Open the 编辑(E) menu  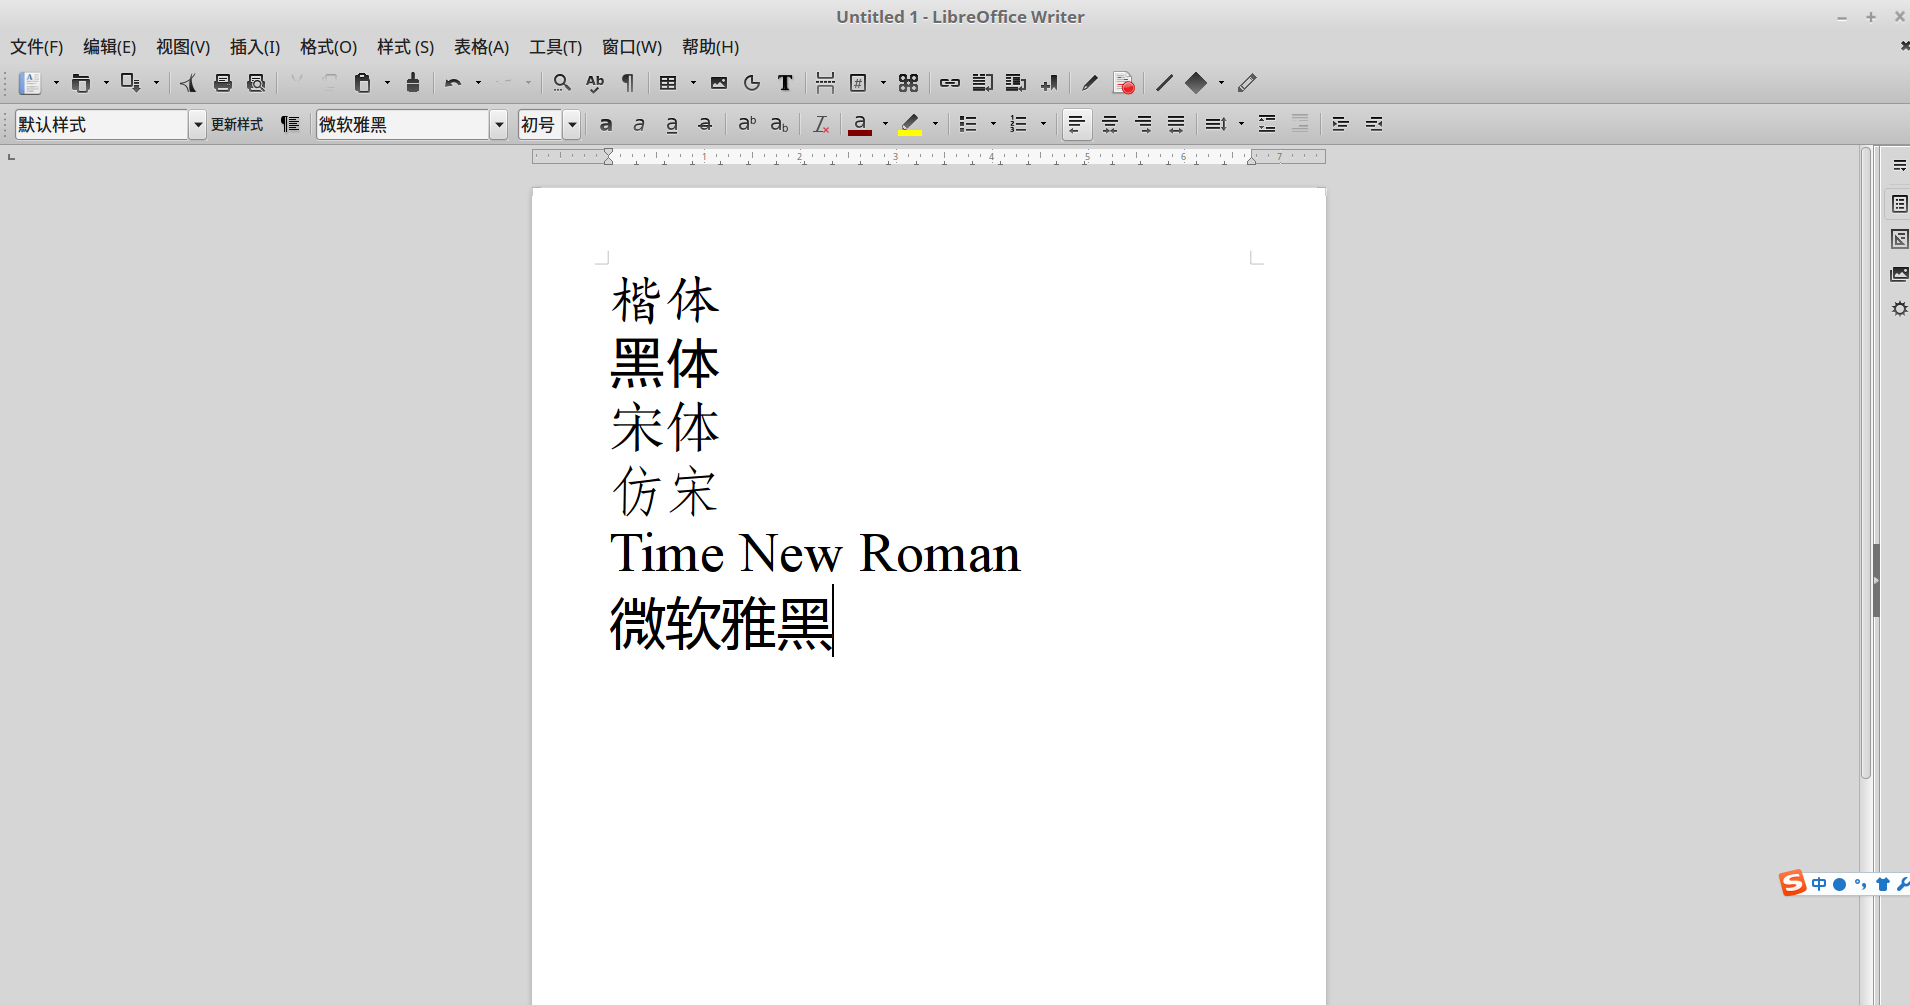109,47
